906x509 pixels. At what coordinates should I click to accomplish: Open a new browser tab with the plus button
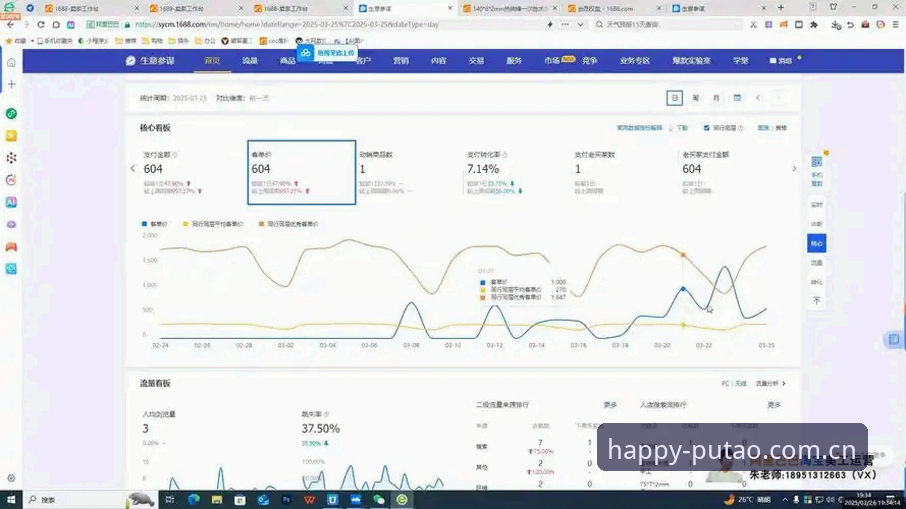click(781, 8)
